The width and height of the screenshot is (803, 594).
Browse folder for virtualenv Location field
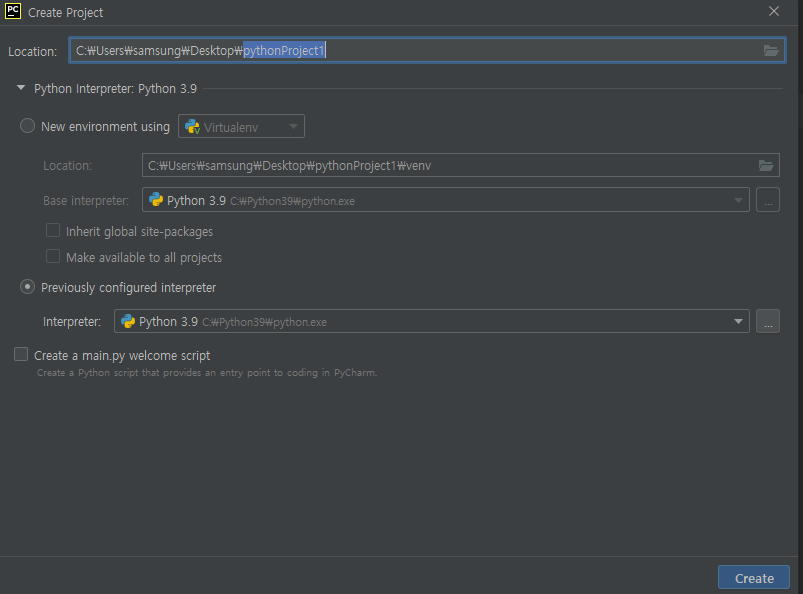coord(766,165)
